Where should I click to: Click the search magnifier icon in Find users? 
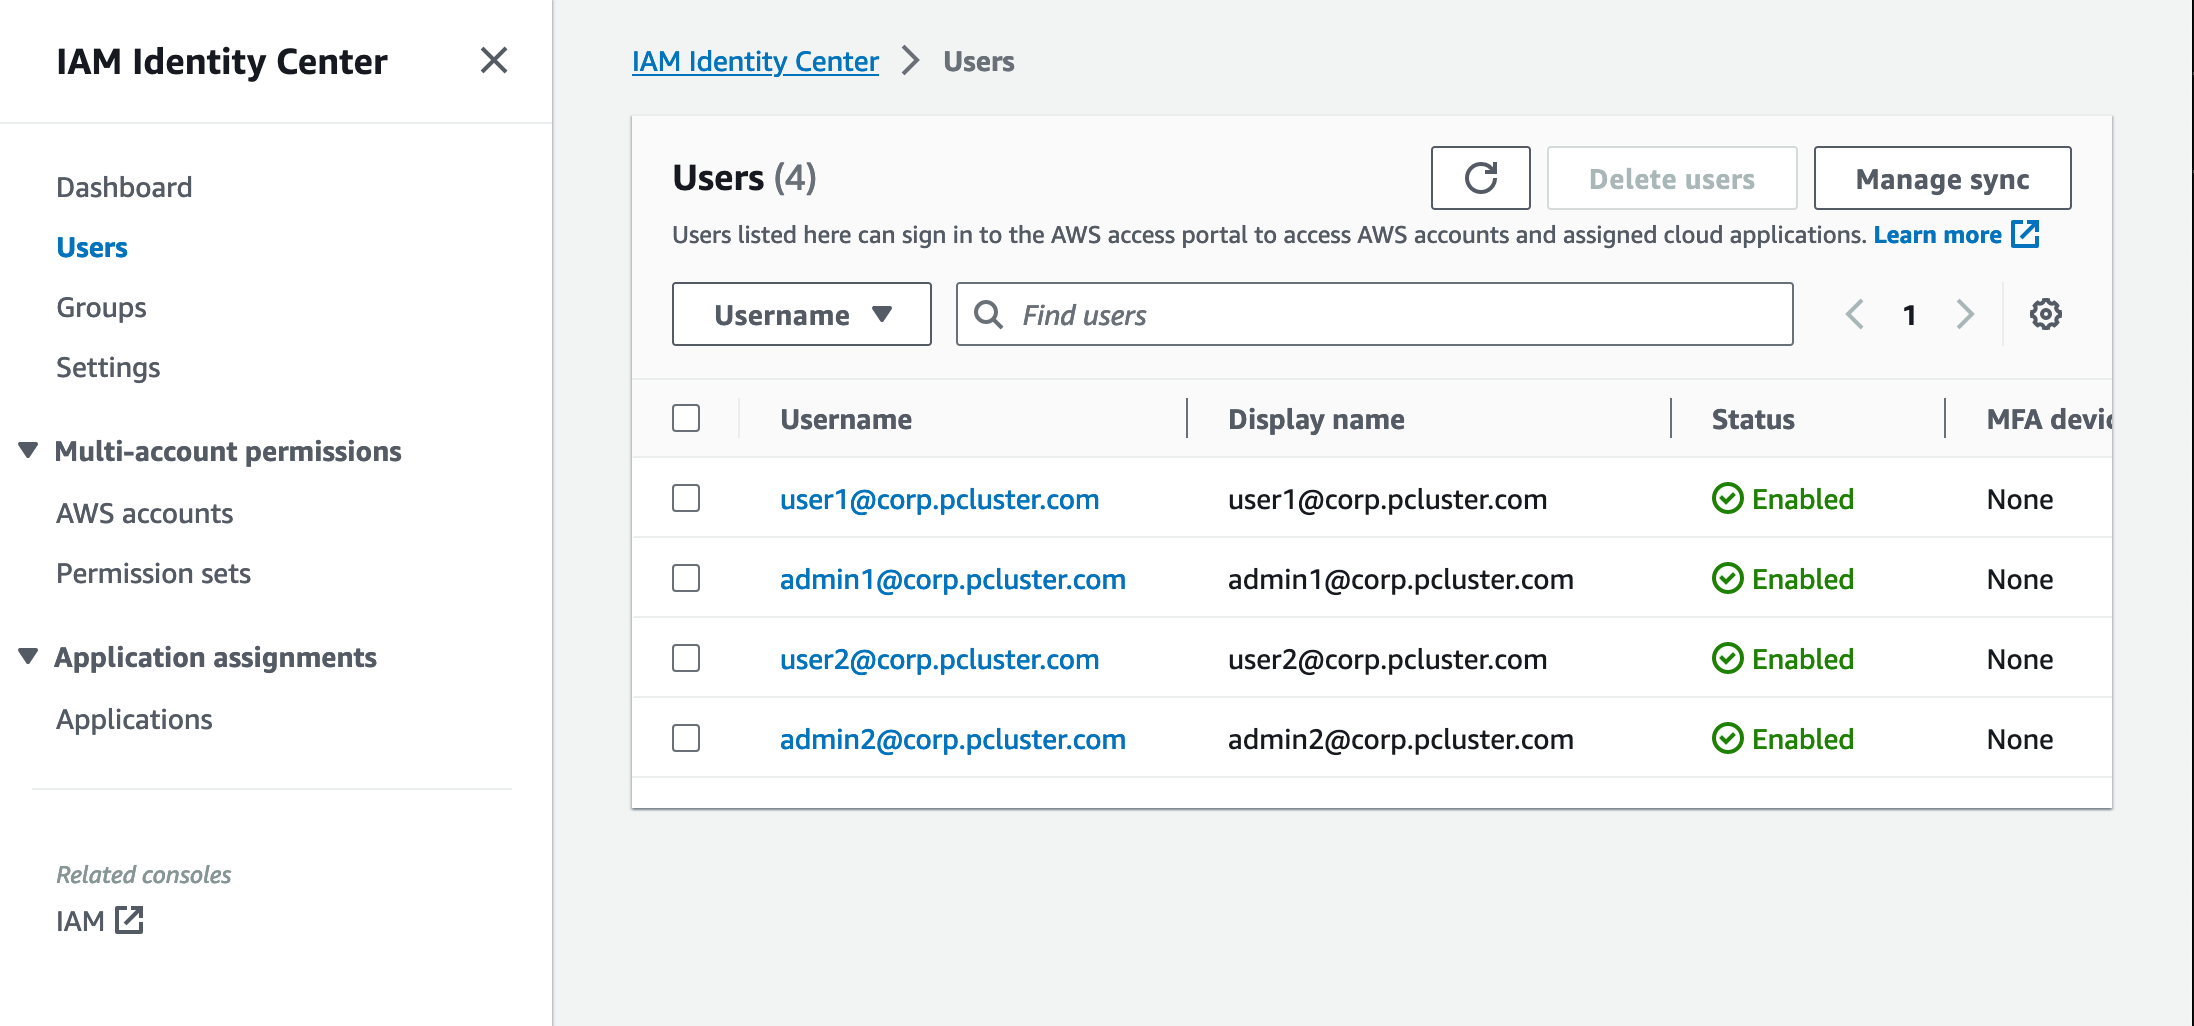[988, 314]
